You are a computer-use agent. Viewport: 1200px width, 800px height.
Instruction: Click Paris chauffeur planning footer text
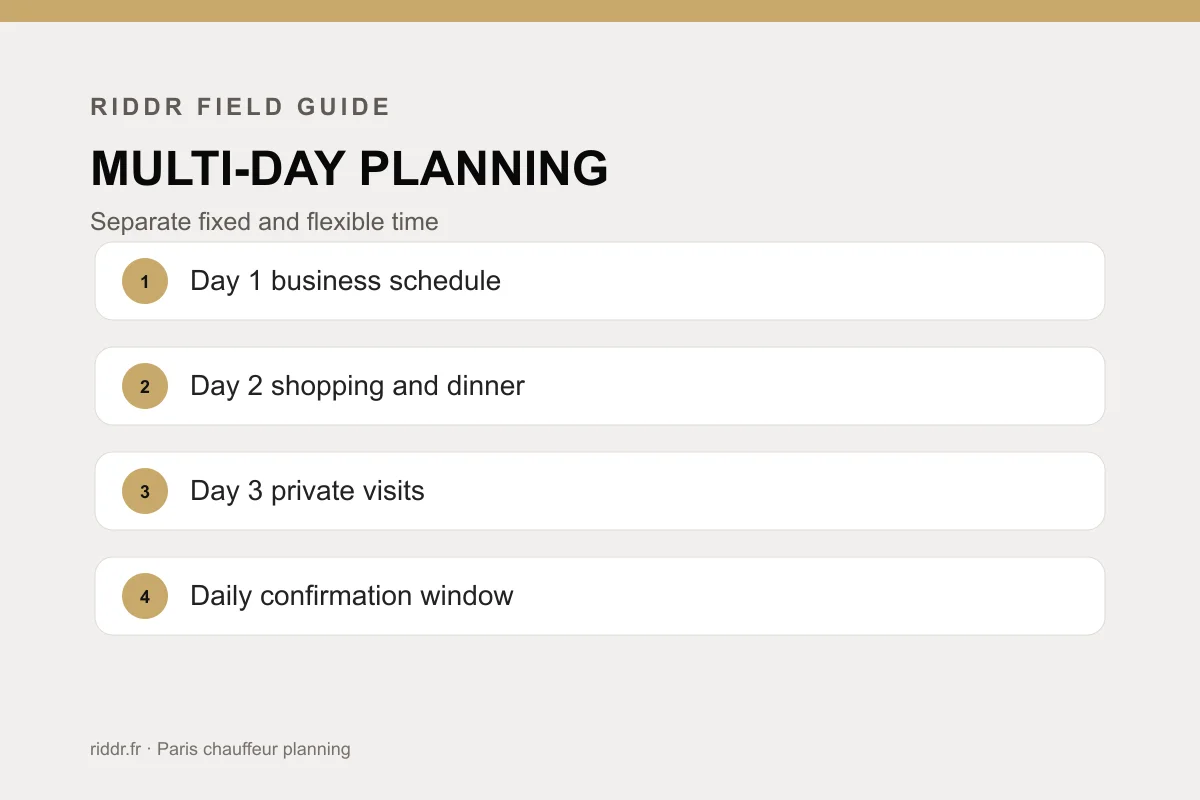click(x=254, y=749)
